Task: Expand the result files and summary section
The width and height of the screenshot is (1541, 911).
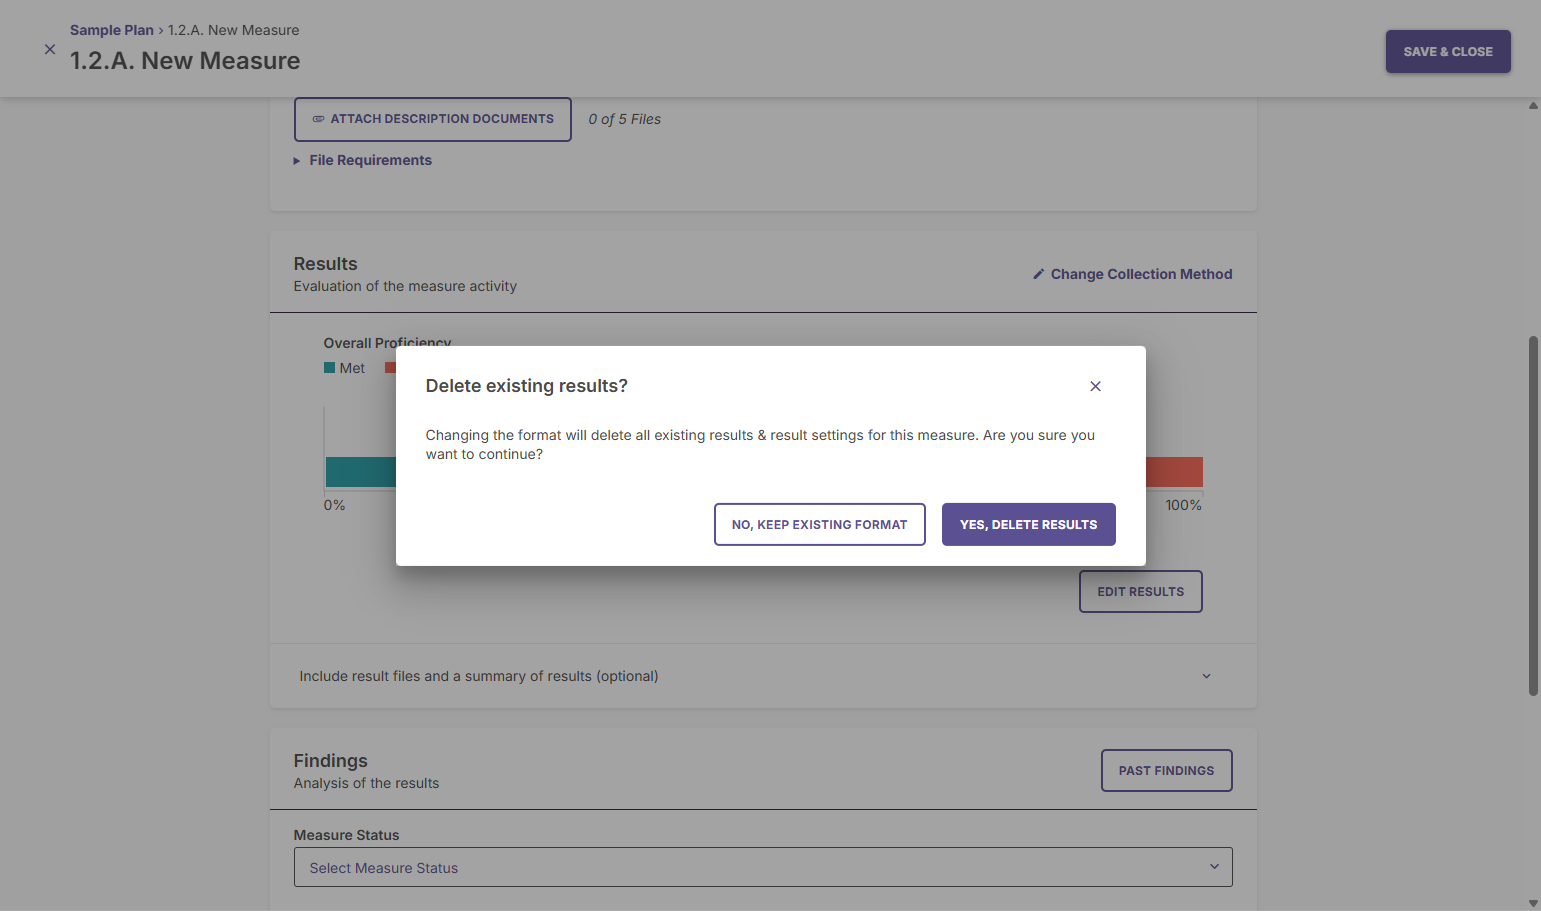Action: pyautogui.click(x=763, y=676)
